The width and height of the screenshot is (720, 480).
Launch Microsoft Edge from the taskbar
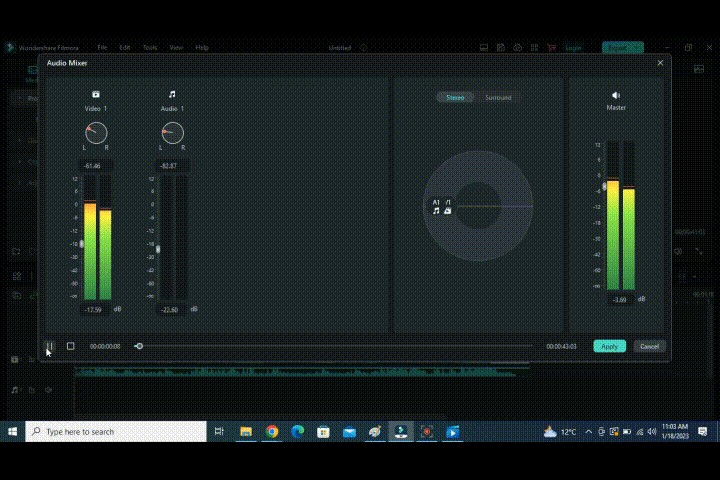coord(298,432)
